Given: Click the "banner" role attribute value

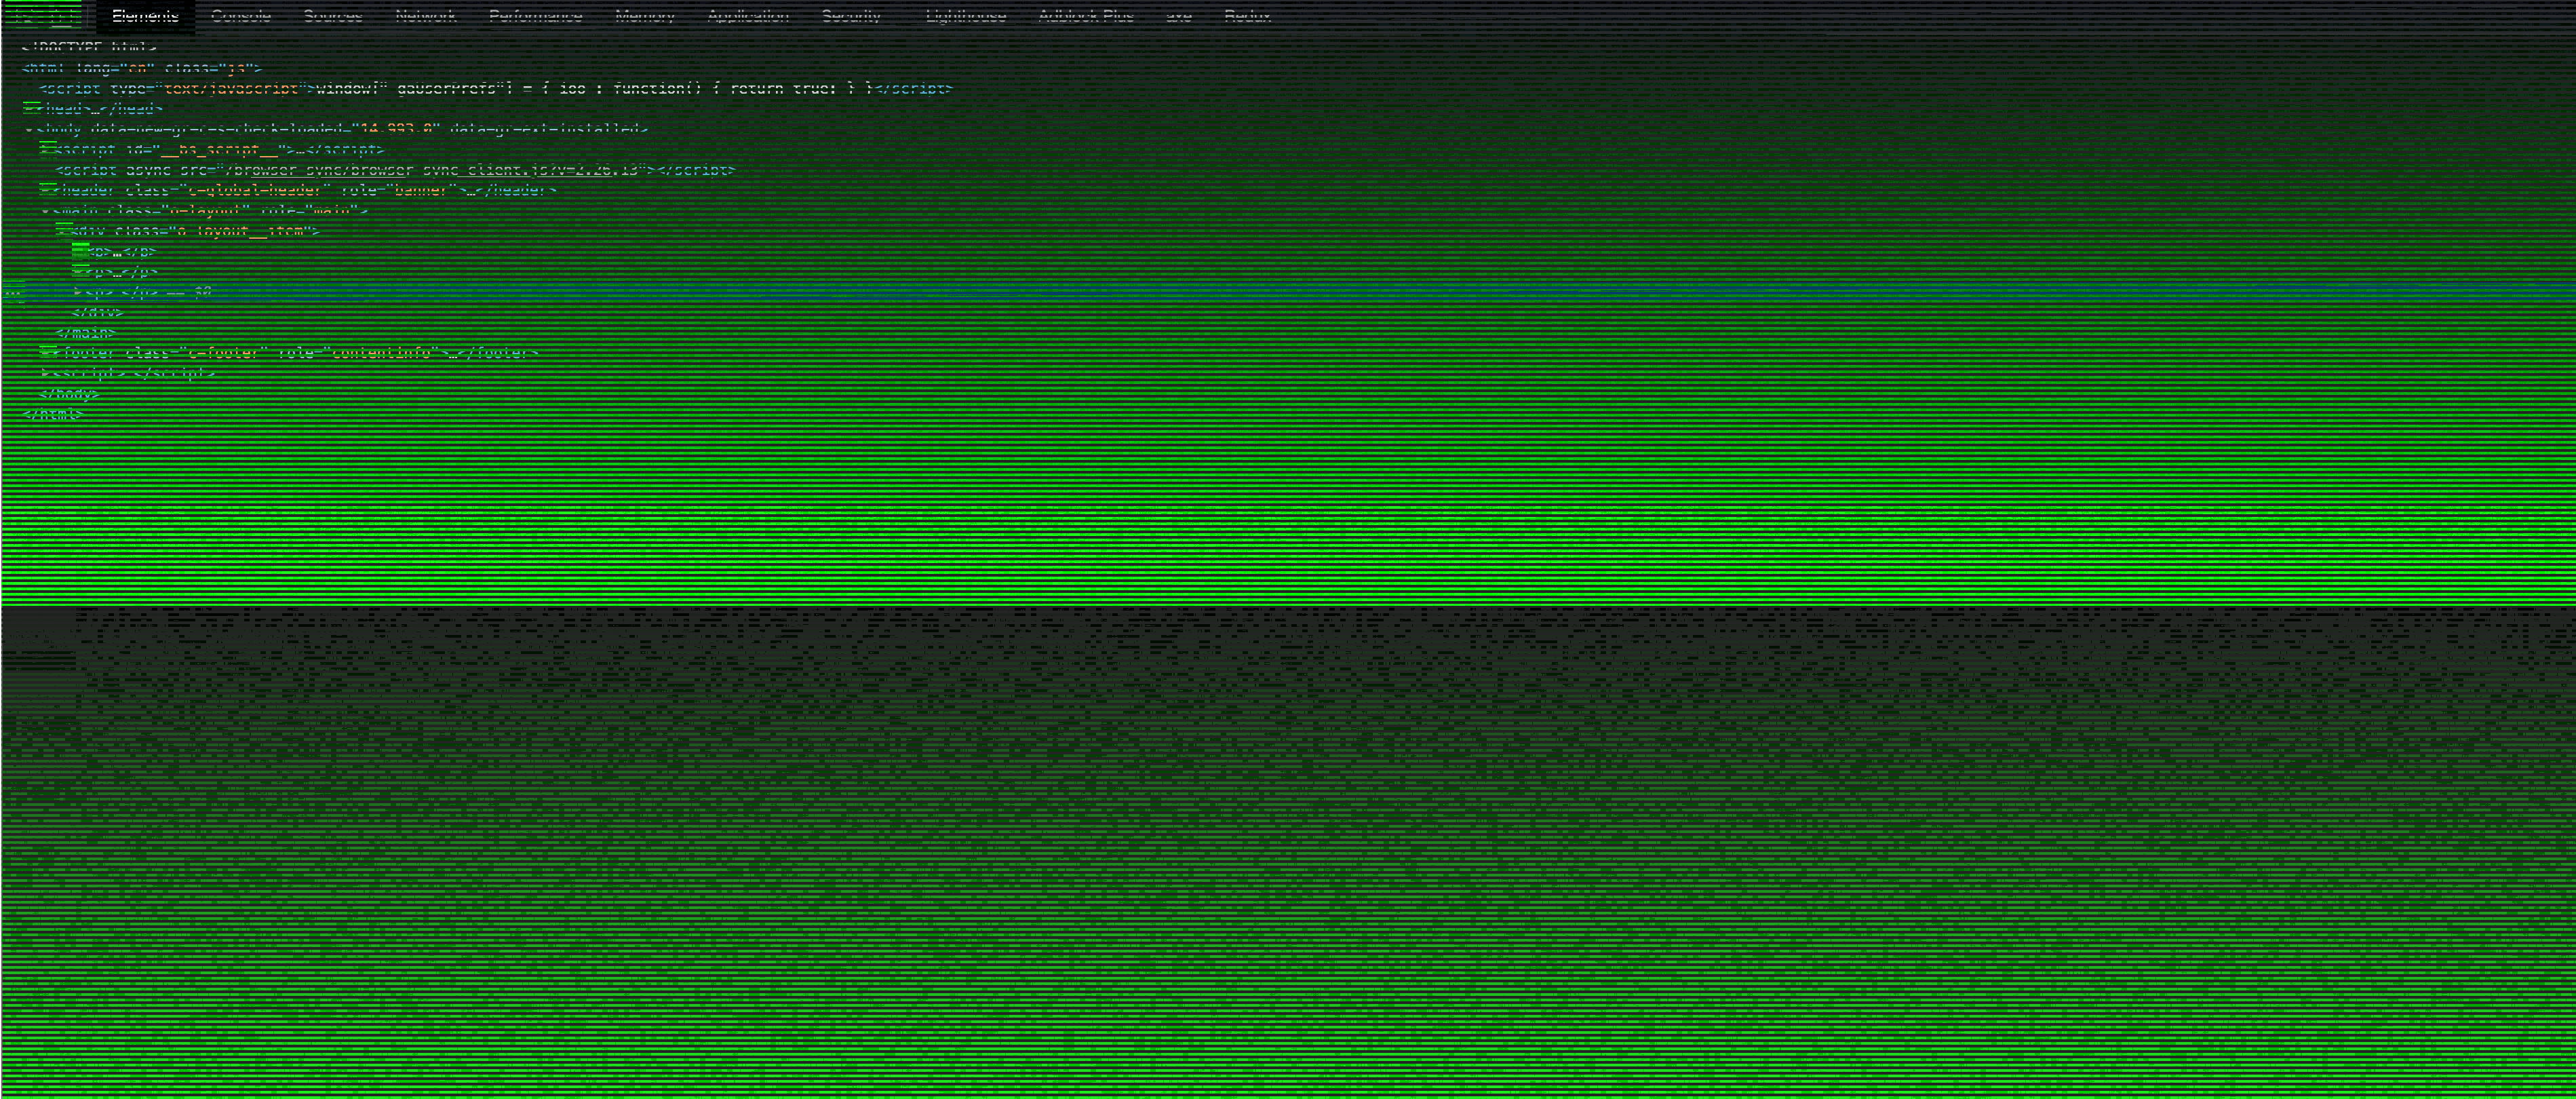Looking at the screenshot, I should [x=420, y=190].
